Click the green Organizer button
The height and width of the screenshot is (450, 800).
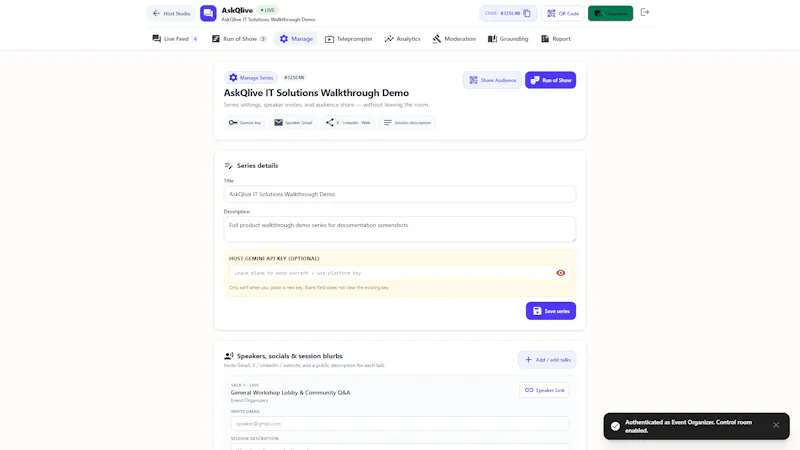(x=610, y=13)
